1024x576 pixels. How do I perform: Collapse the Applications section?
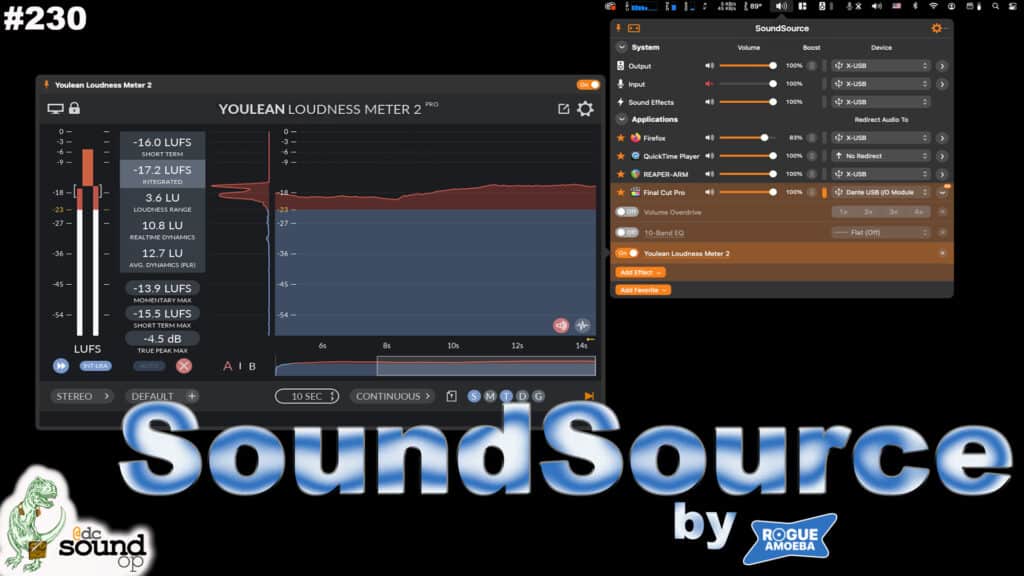pyautogui.click(x=622, y=120)
